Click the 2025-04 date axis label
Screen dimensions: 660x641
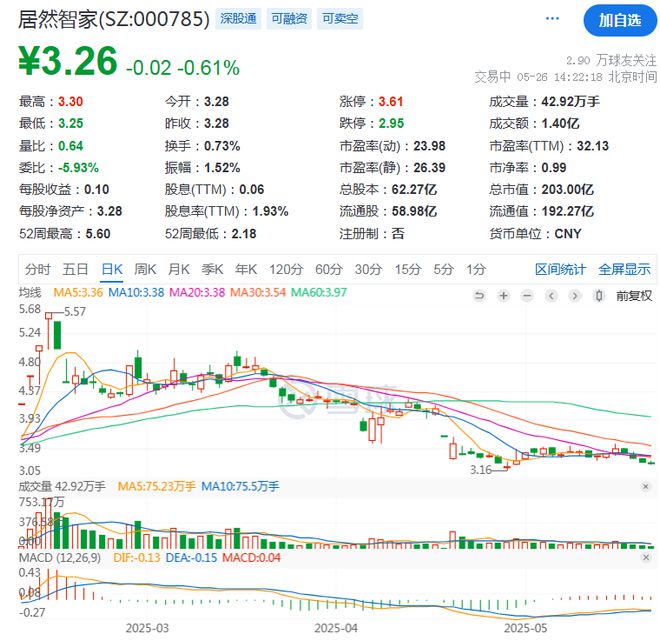(x=335, y=628)
